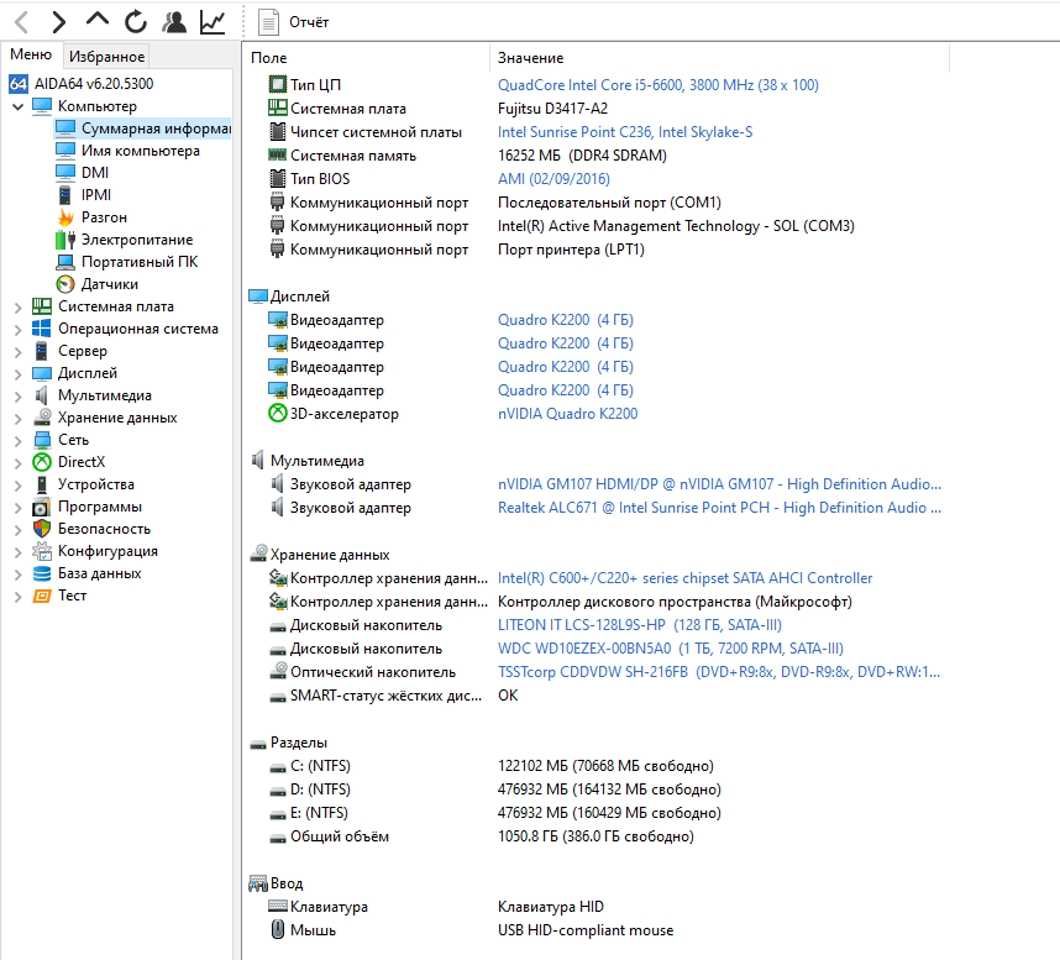Open the user profile toolbar icon
Screen dimensions: 1060x960
pos(174,22)
